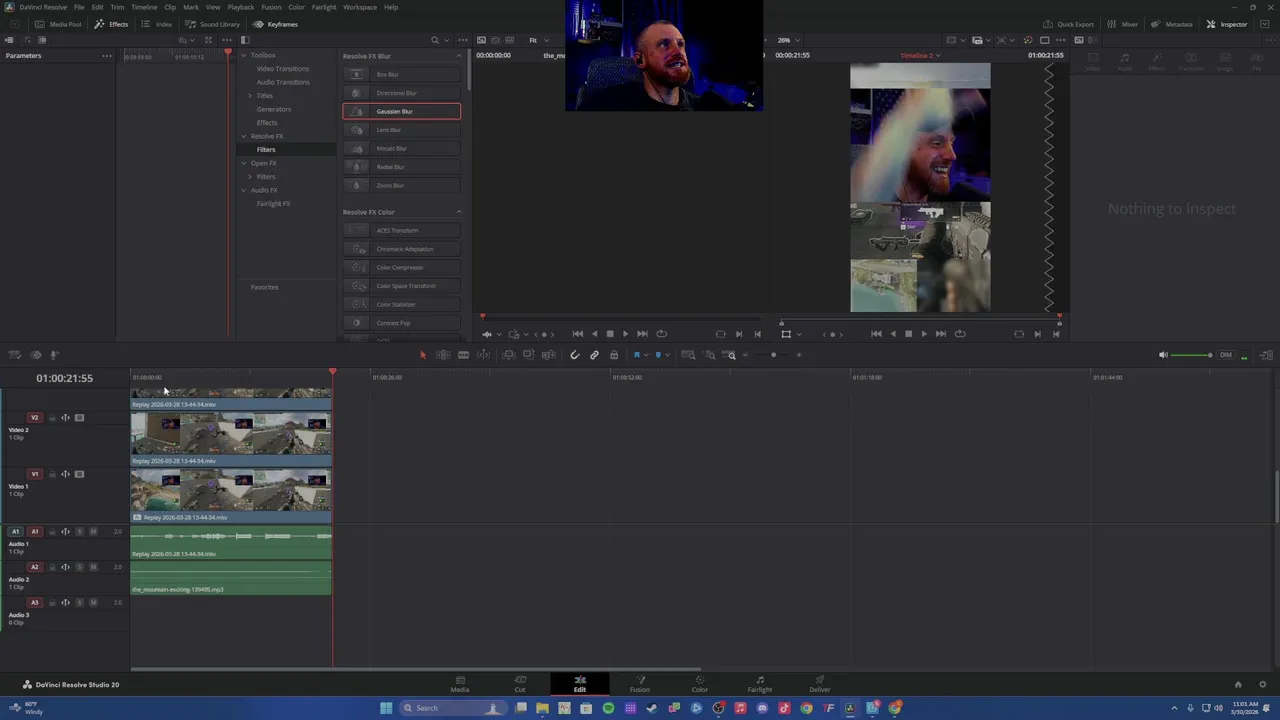Click the blue flag icon
The width and height of the screenshot is (1280, 720).
[637, 355]
